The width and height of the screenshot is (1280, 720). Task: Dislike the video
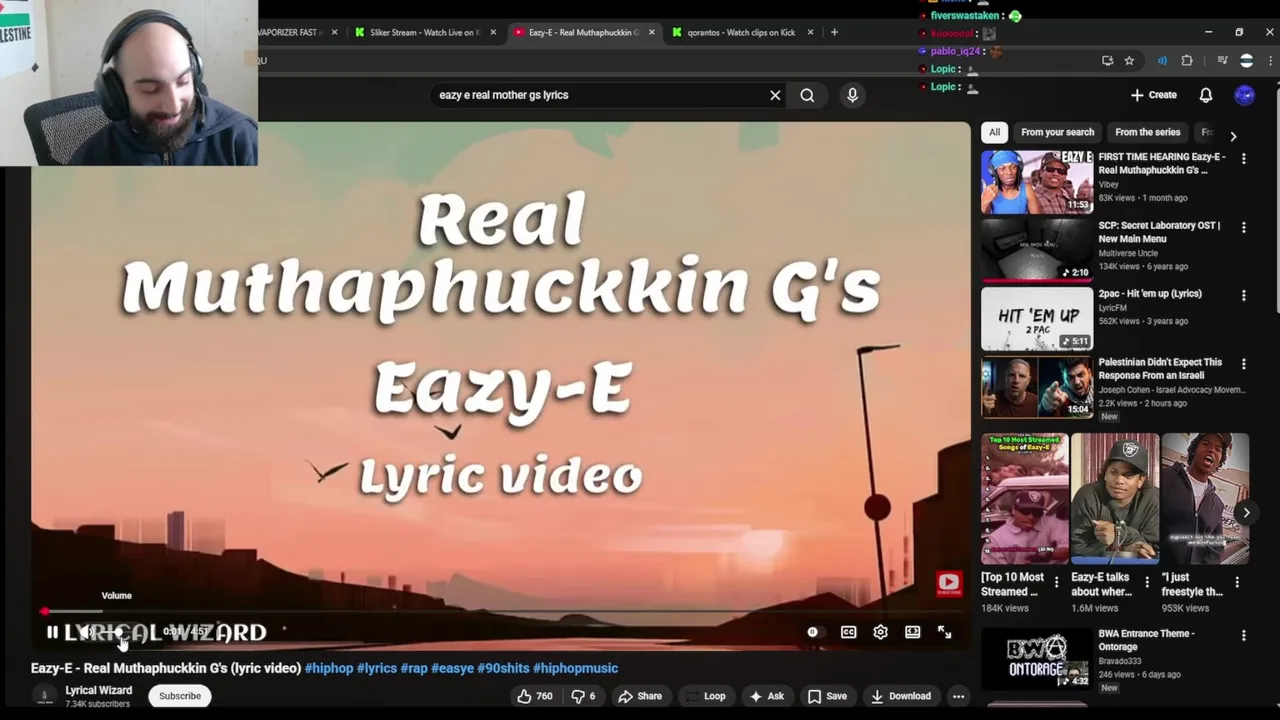click(584, 696)
